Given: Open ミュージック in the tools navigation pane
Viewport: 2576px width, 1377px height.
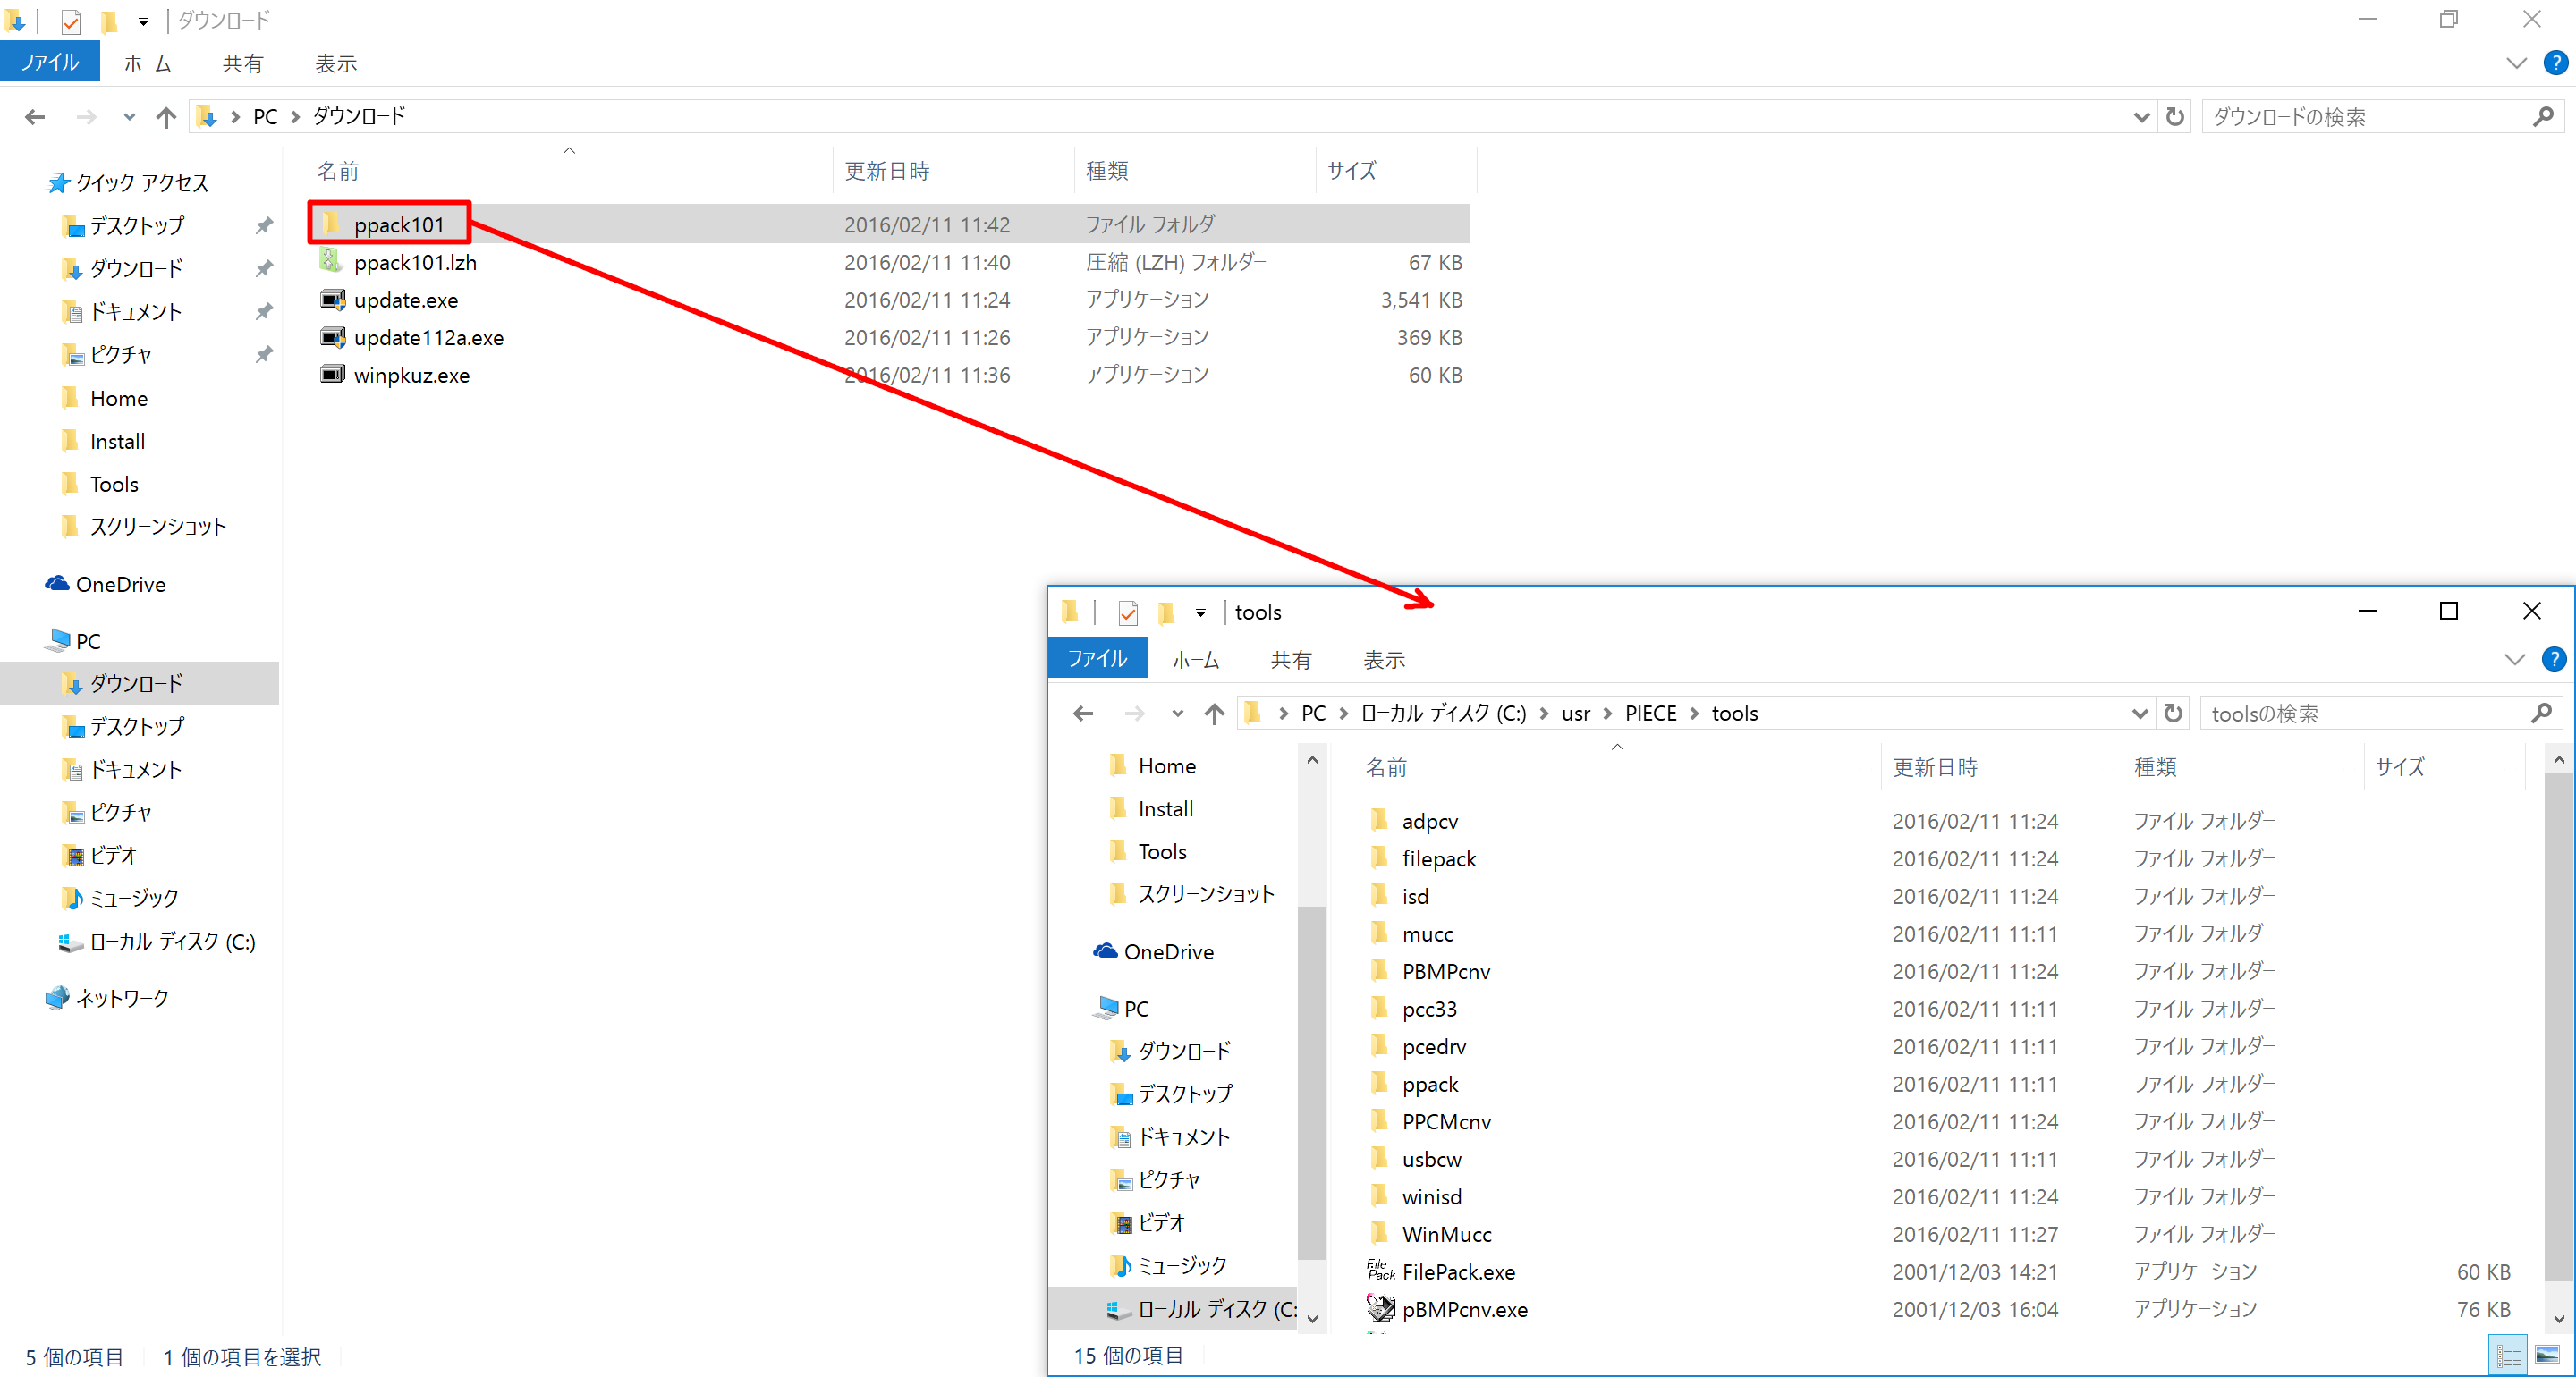Looking at the screenshot, I should click(1167, 1265).
